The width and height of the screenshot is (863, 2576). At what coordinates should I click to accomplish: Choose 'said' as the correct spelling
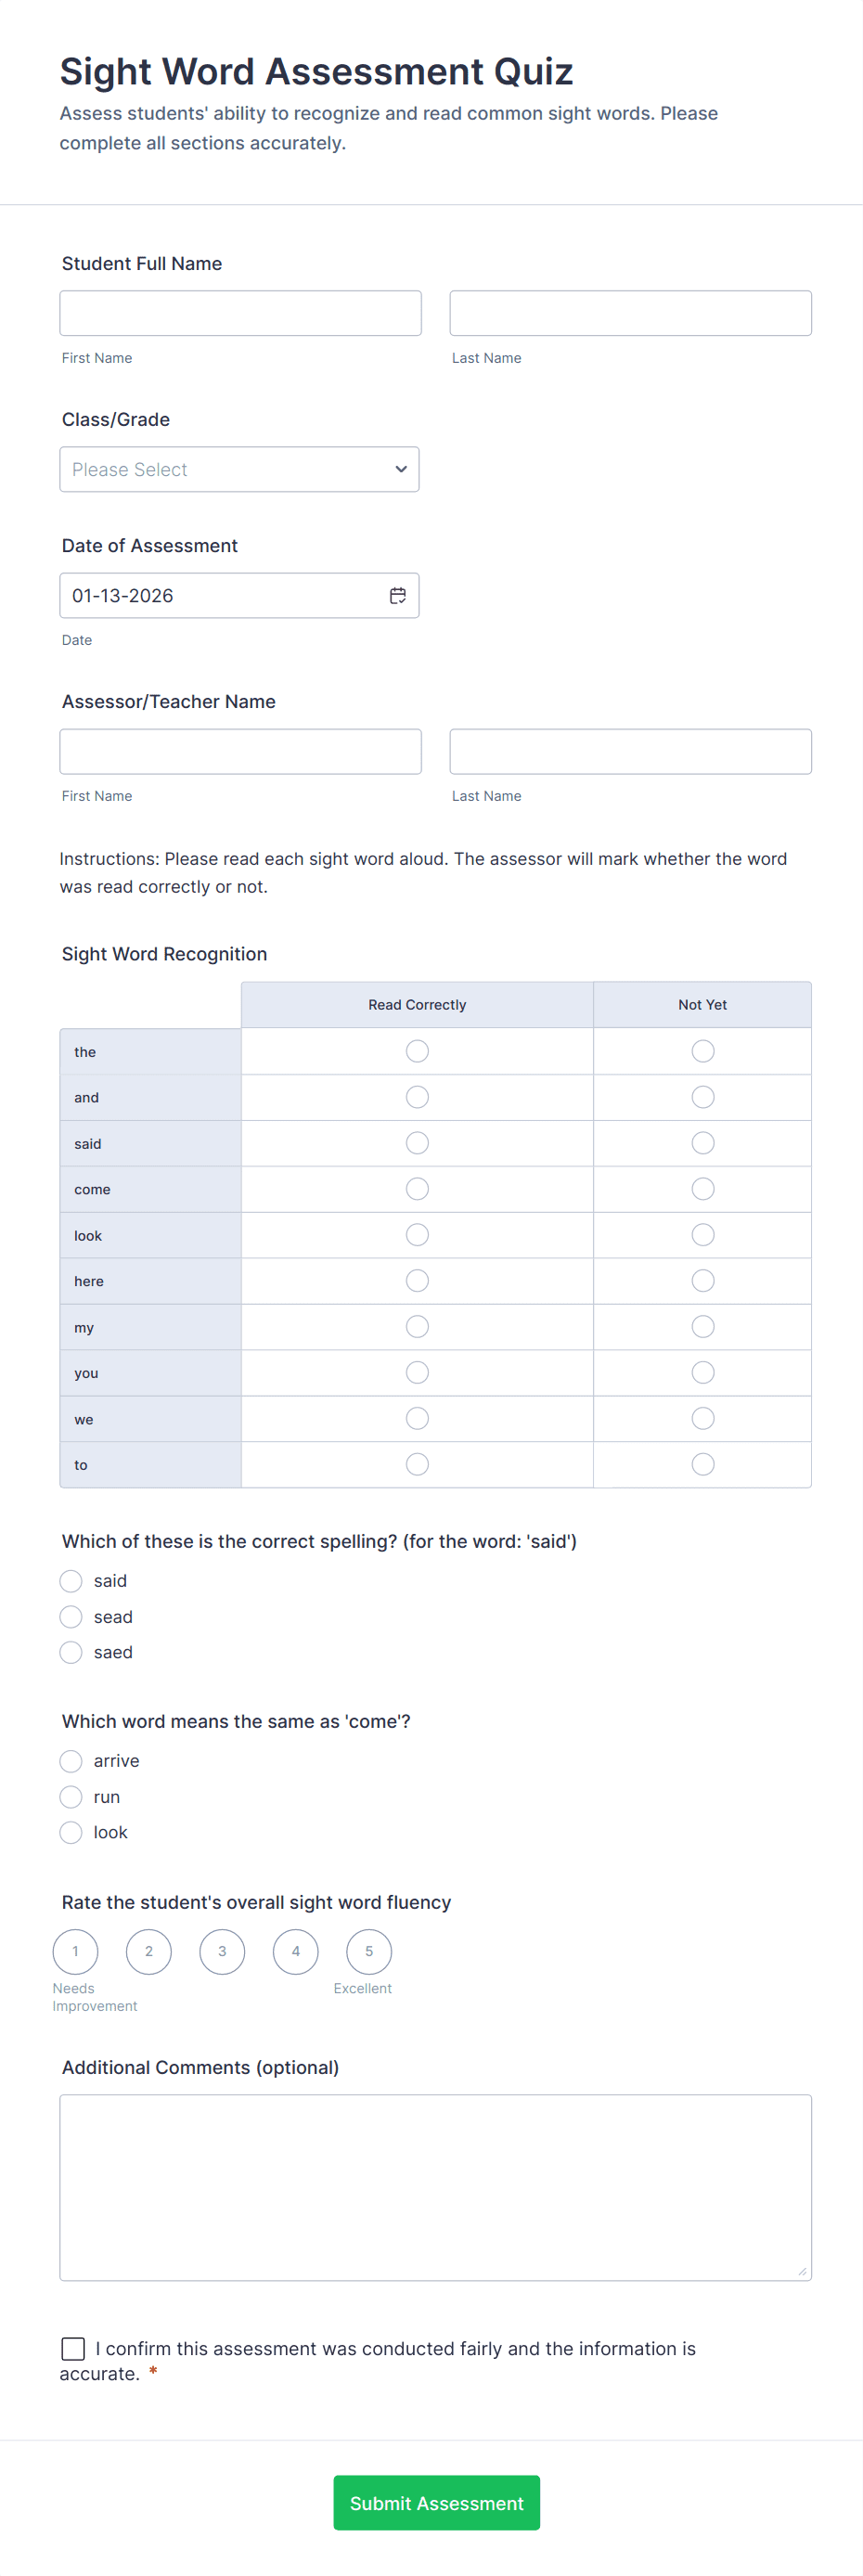tap(70, 1580)
